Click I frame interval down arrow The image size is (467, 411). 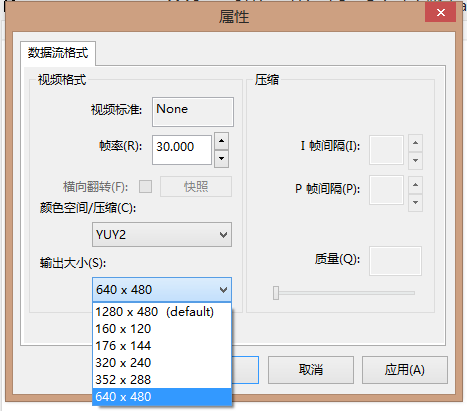pos(415,161)
